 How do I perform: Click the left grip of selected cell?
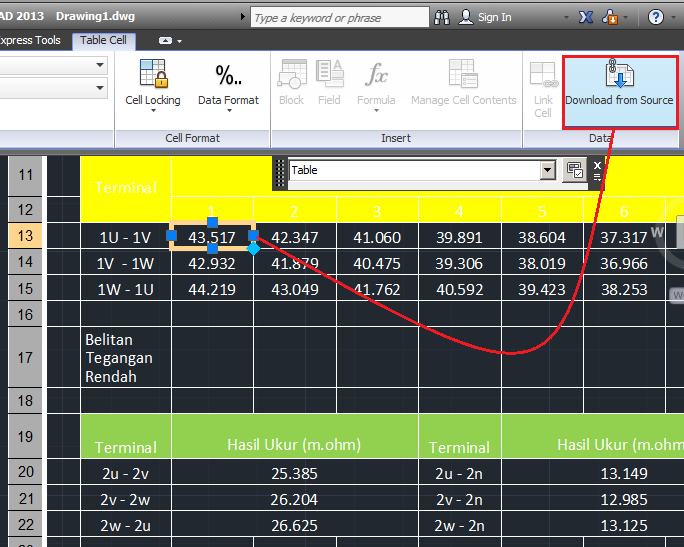click(x=172, y=236)
